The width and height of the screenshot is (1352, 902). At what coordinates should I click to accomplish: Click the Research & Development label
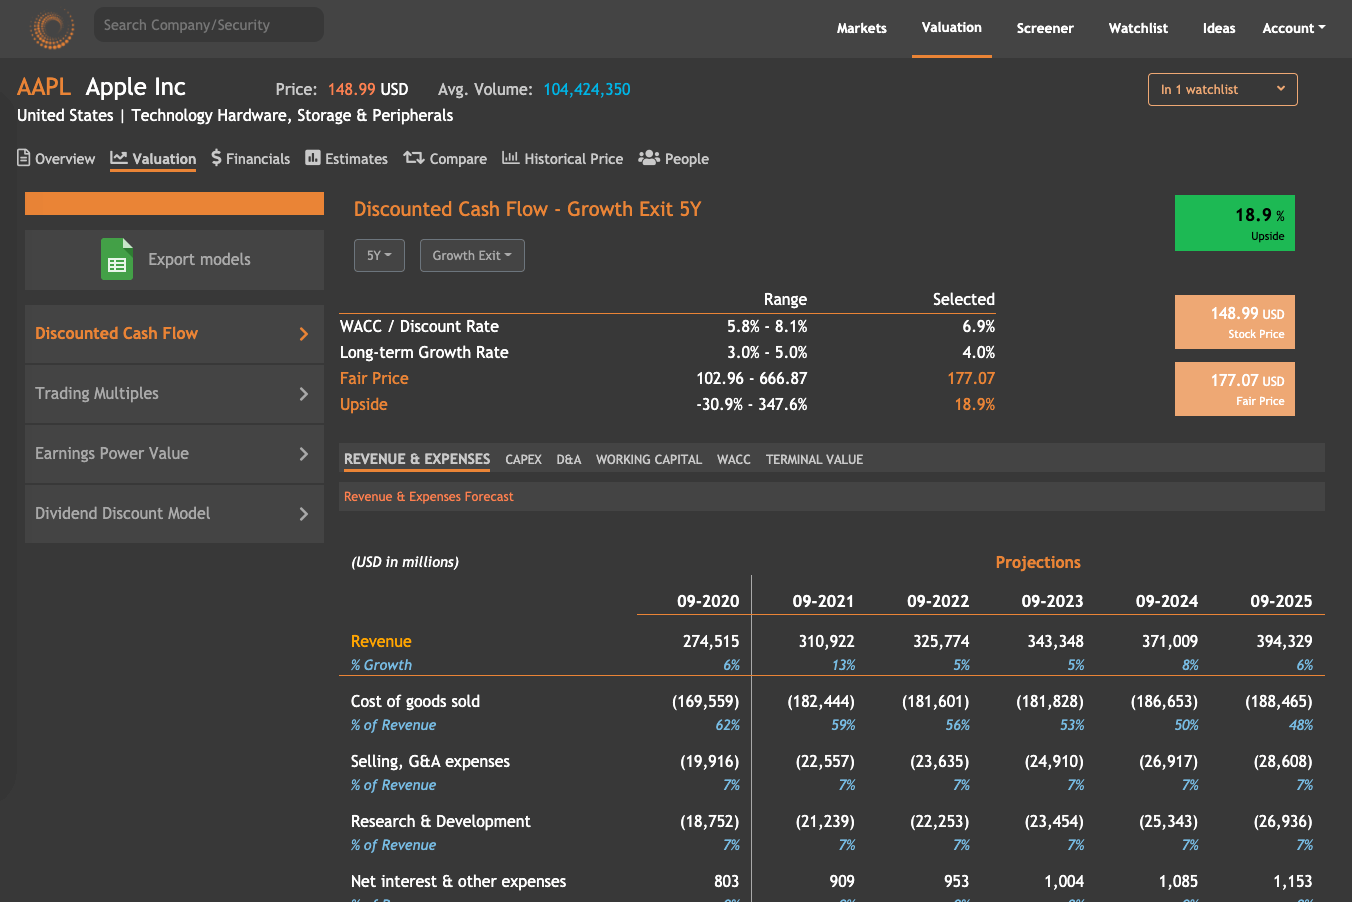coord(441,821)
